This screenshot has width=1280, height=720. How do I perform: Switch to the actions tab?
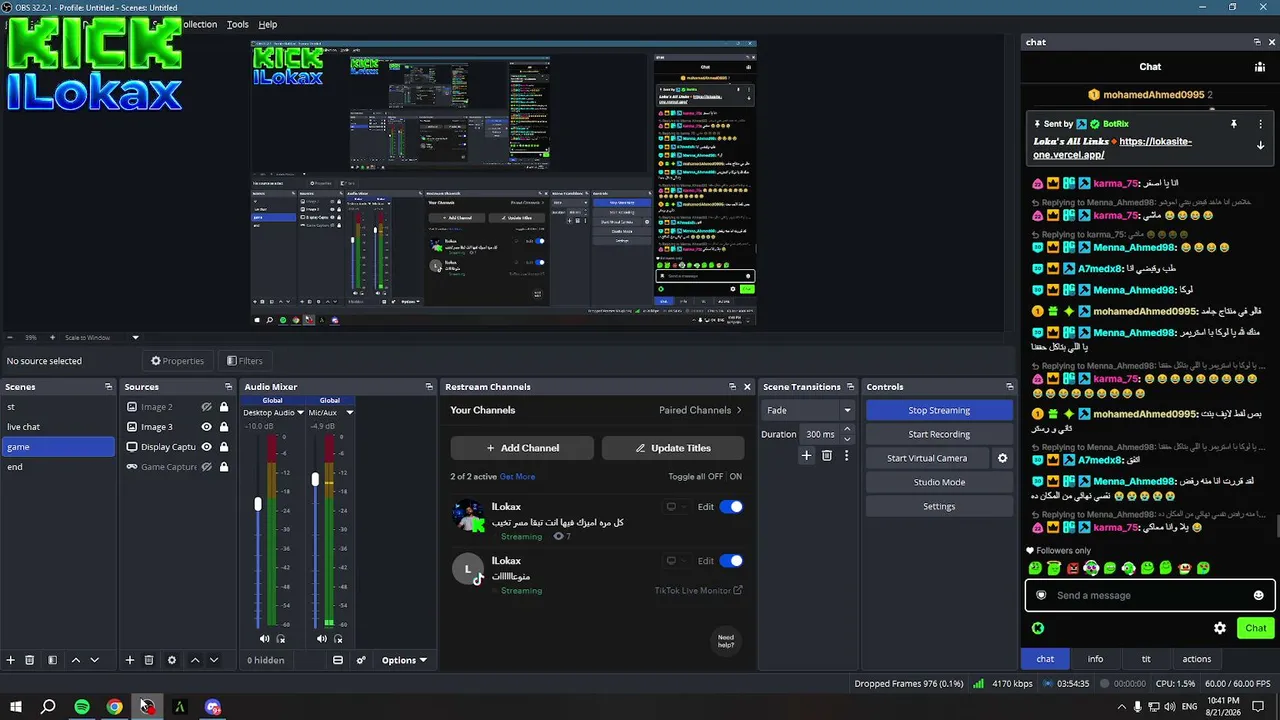(1197, 659)
